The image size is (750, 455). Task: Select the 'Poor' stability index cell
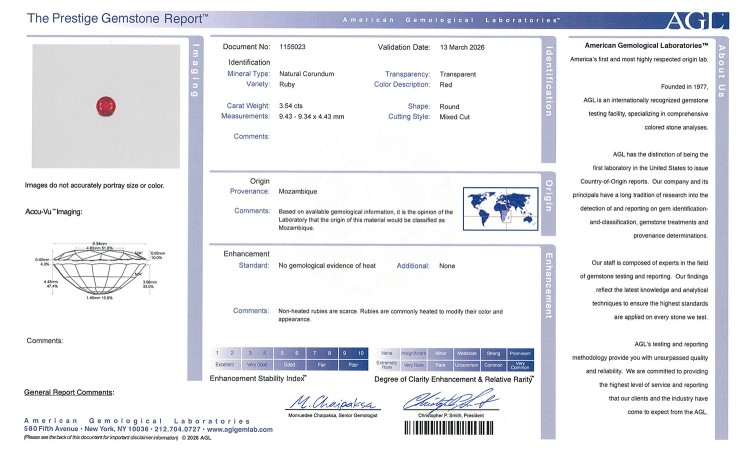353,365
